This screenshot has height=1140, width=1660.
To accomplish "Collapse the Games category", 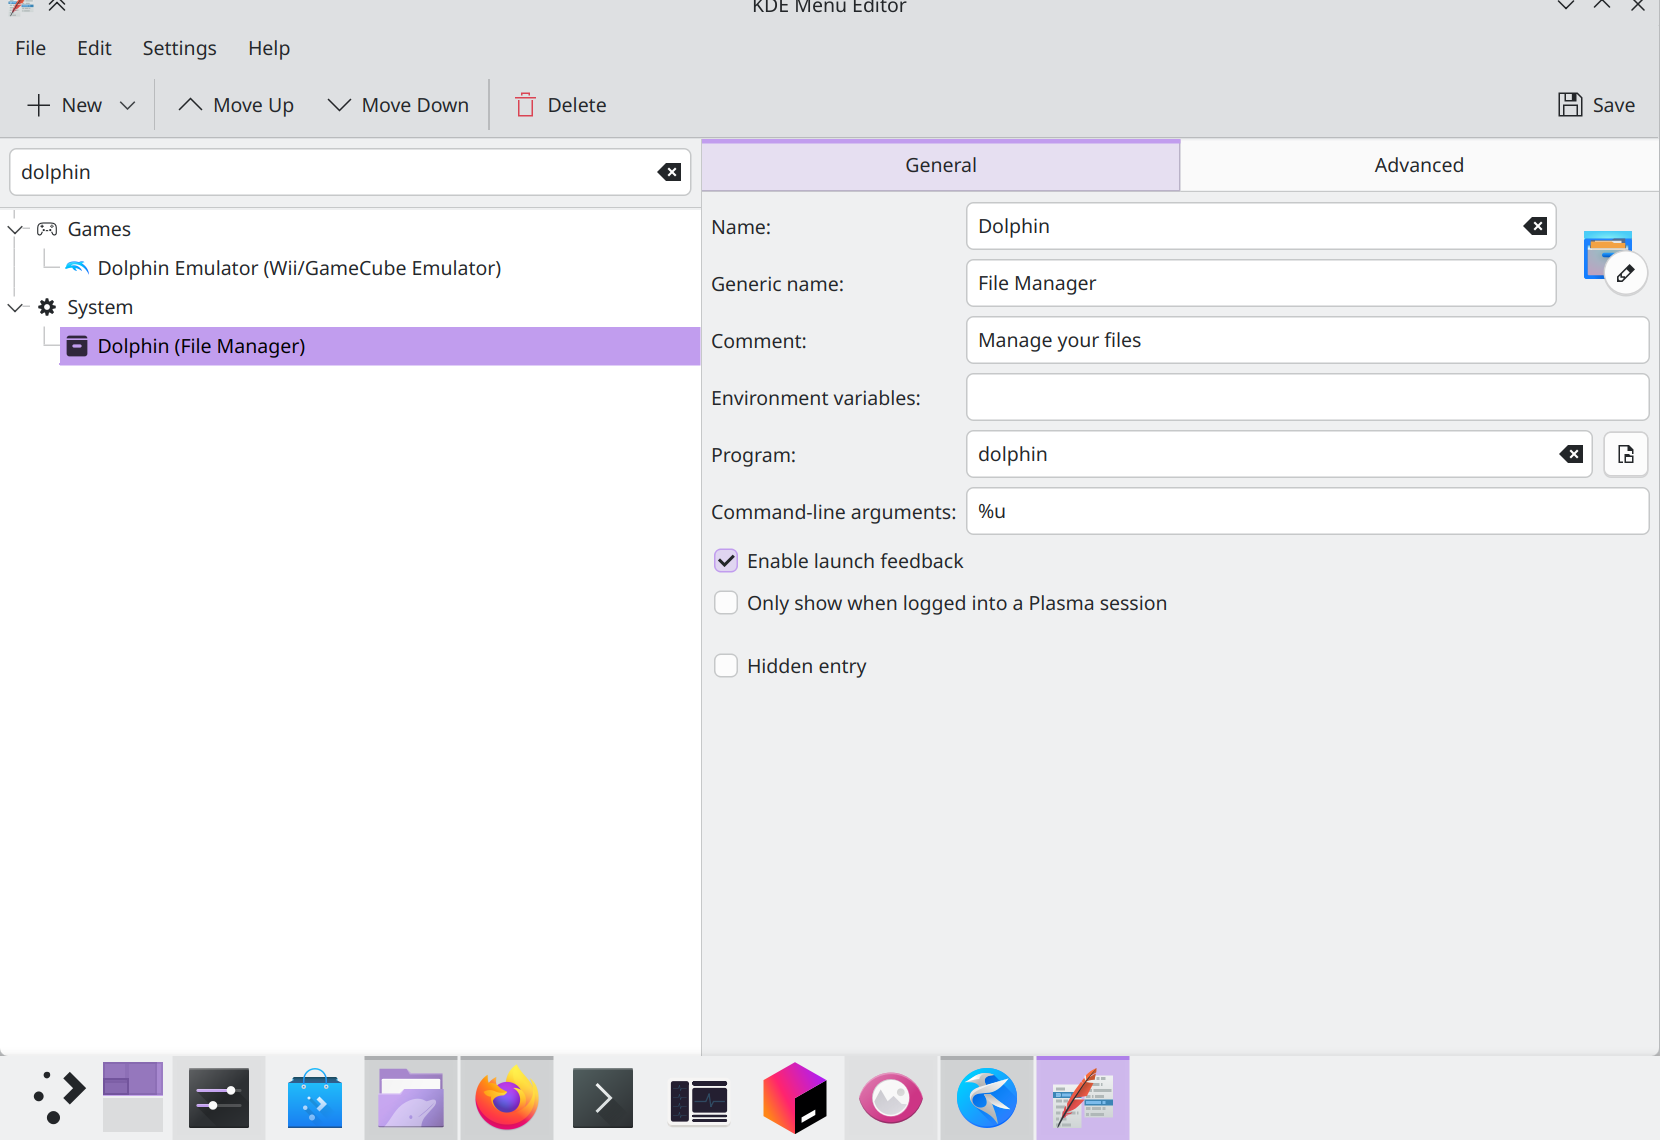I will point(15,228).
